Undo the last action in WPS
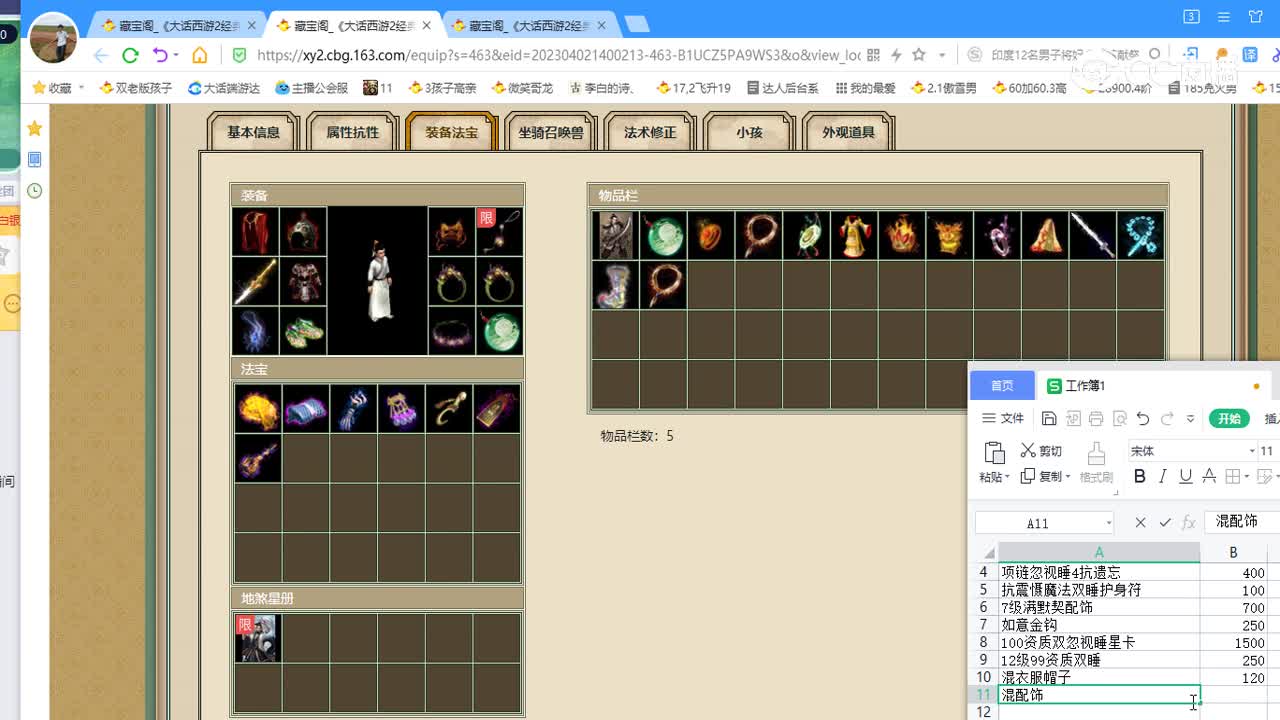 pyautogui.click(x=1143, y=418)
